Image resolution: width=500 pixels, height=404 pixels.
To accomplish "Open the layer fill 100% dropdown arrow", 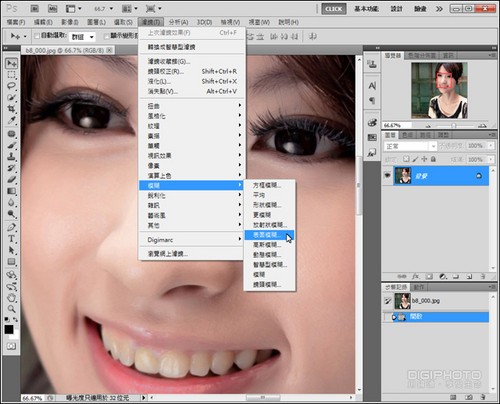I will coord(491,159).
